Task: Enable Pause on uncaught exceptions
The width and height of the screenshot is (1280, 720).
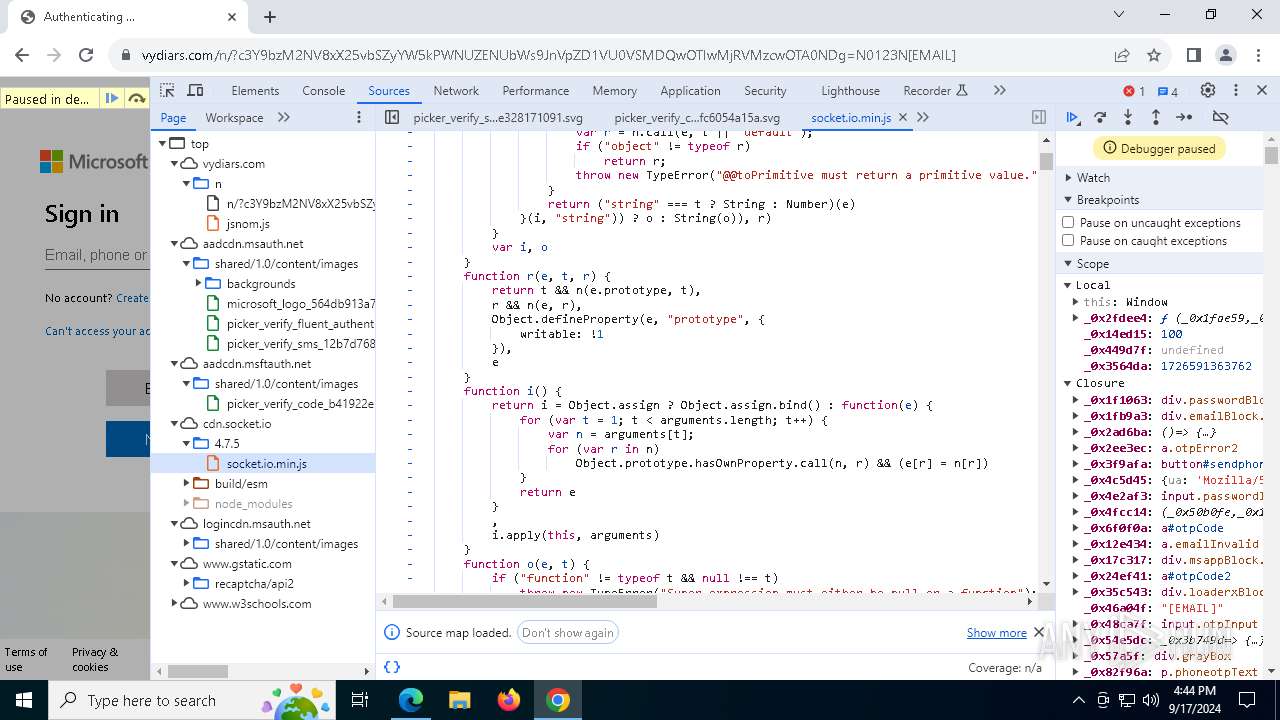Action: [x=1068, y=223]
